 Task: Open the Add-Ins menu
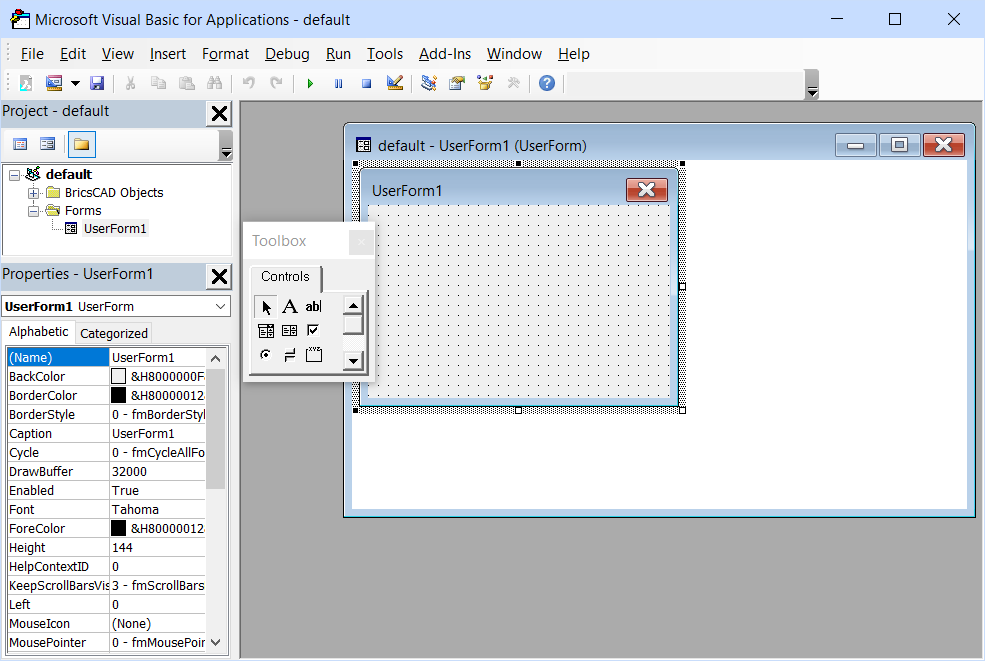point(445,54)
